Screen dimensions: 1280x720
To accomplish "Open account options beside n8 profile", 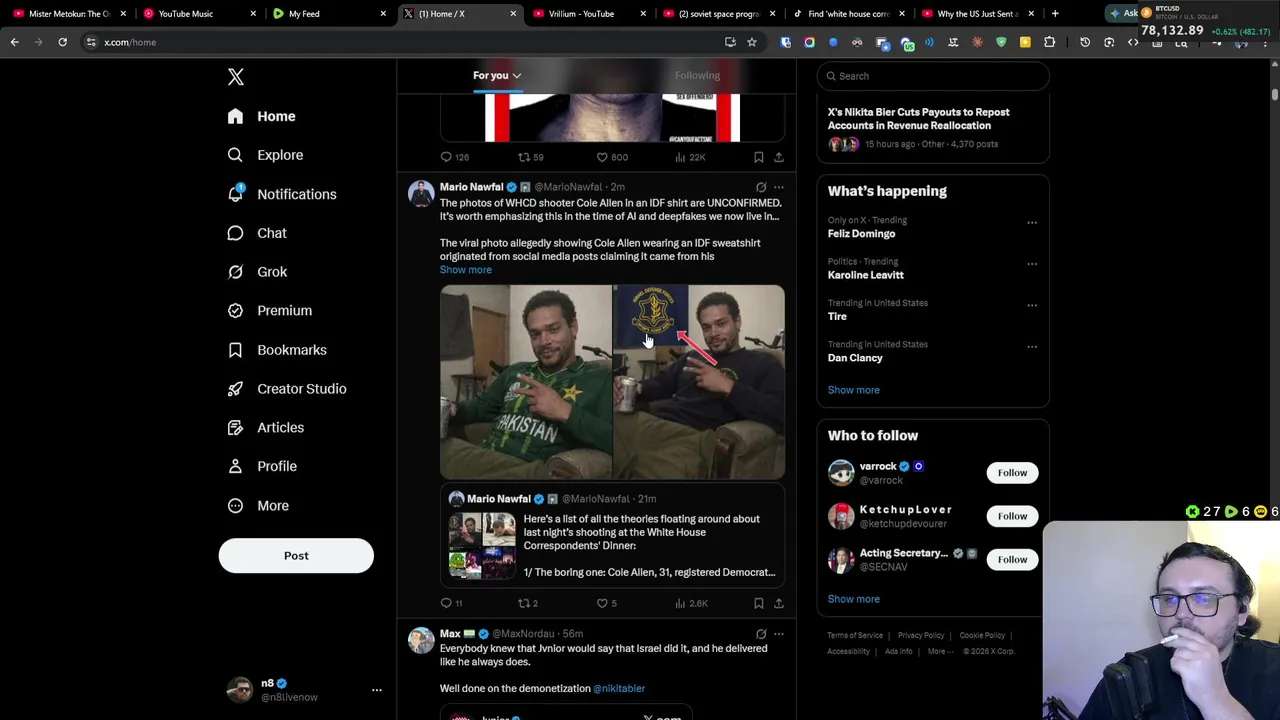I will [377, 690].
